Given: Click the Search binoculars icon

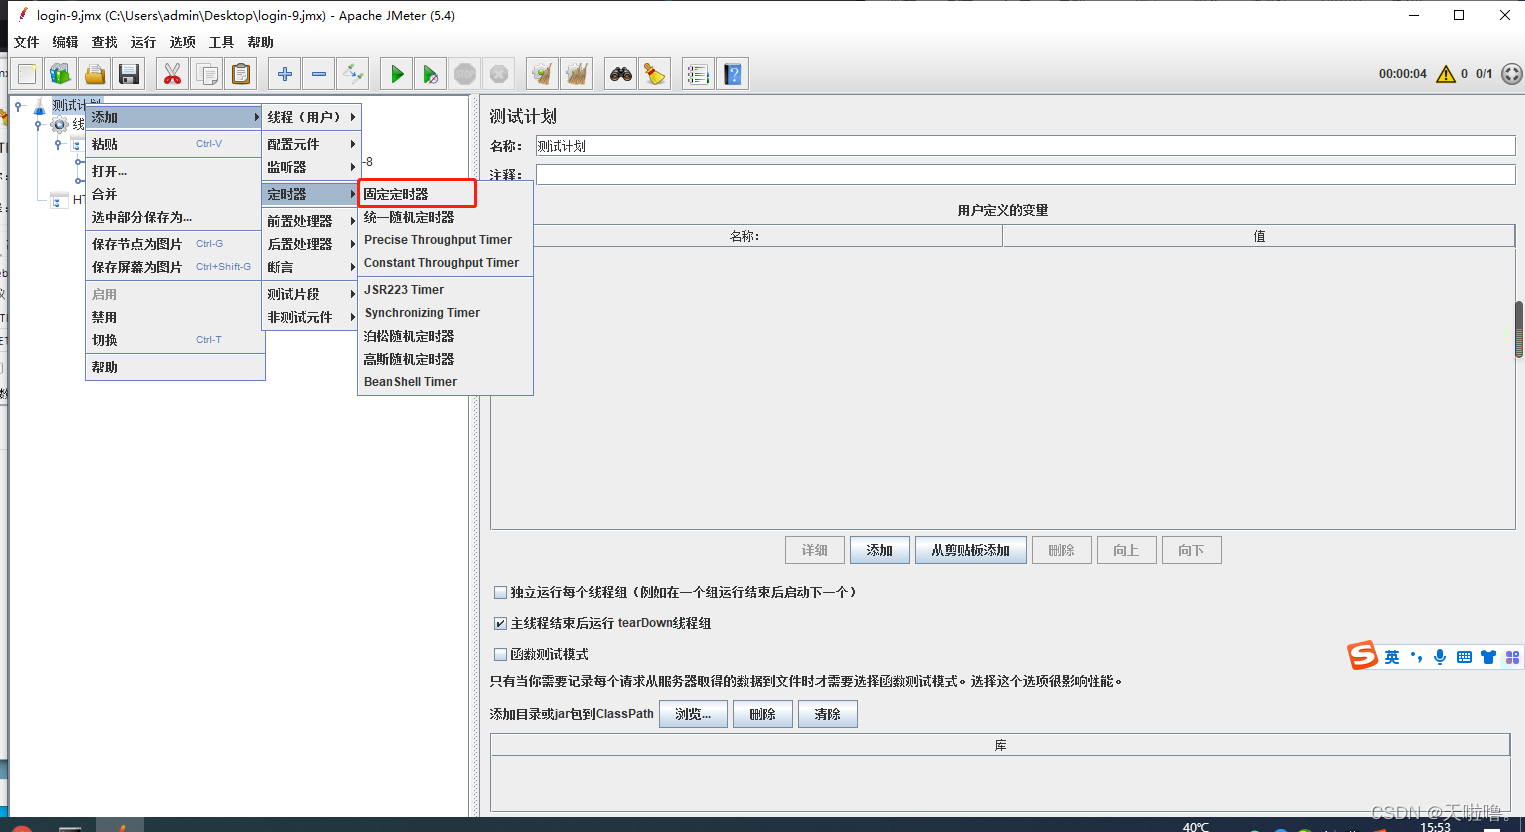Looking at the screenshot, I should (621, 74).
